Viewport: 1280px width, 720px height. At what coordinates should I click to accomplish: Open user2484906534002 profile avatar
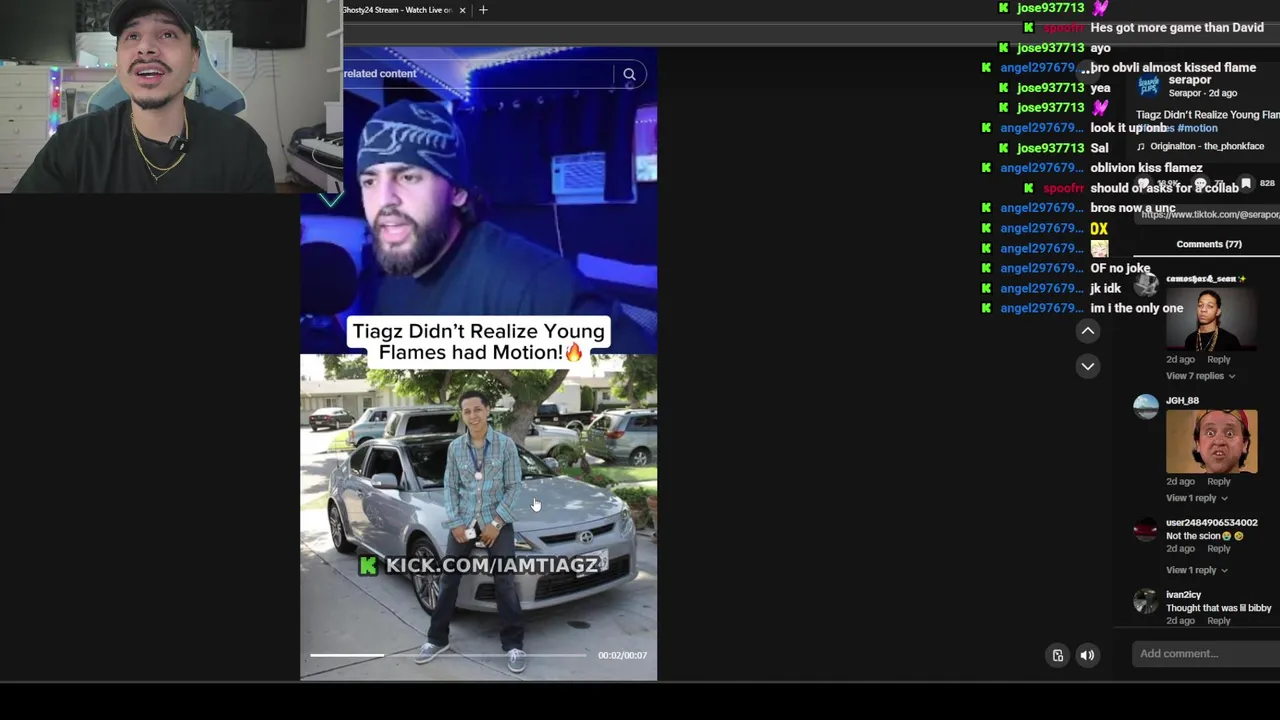coord(1146,528)
